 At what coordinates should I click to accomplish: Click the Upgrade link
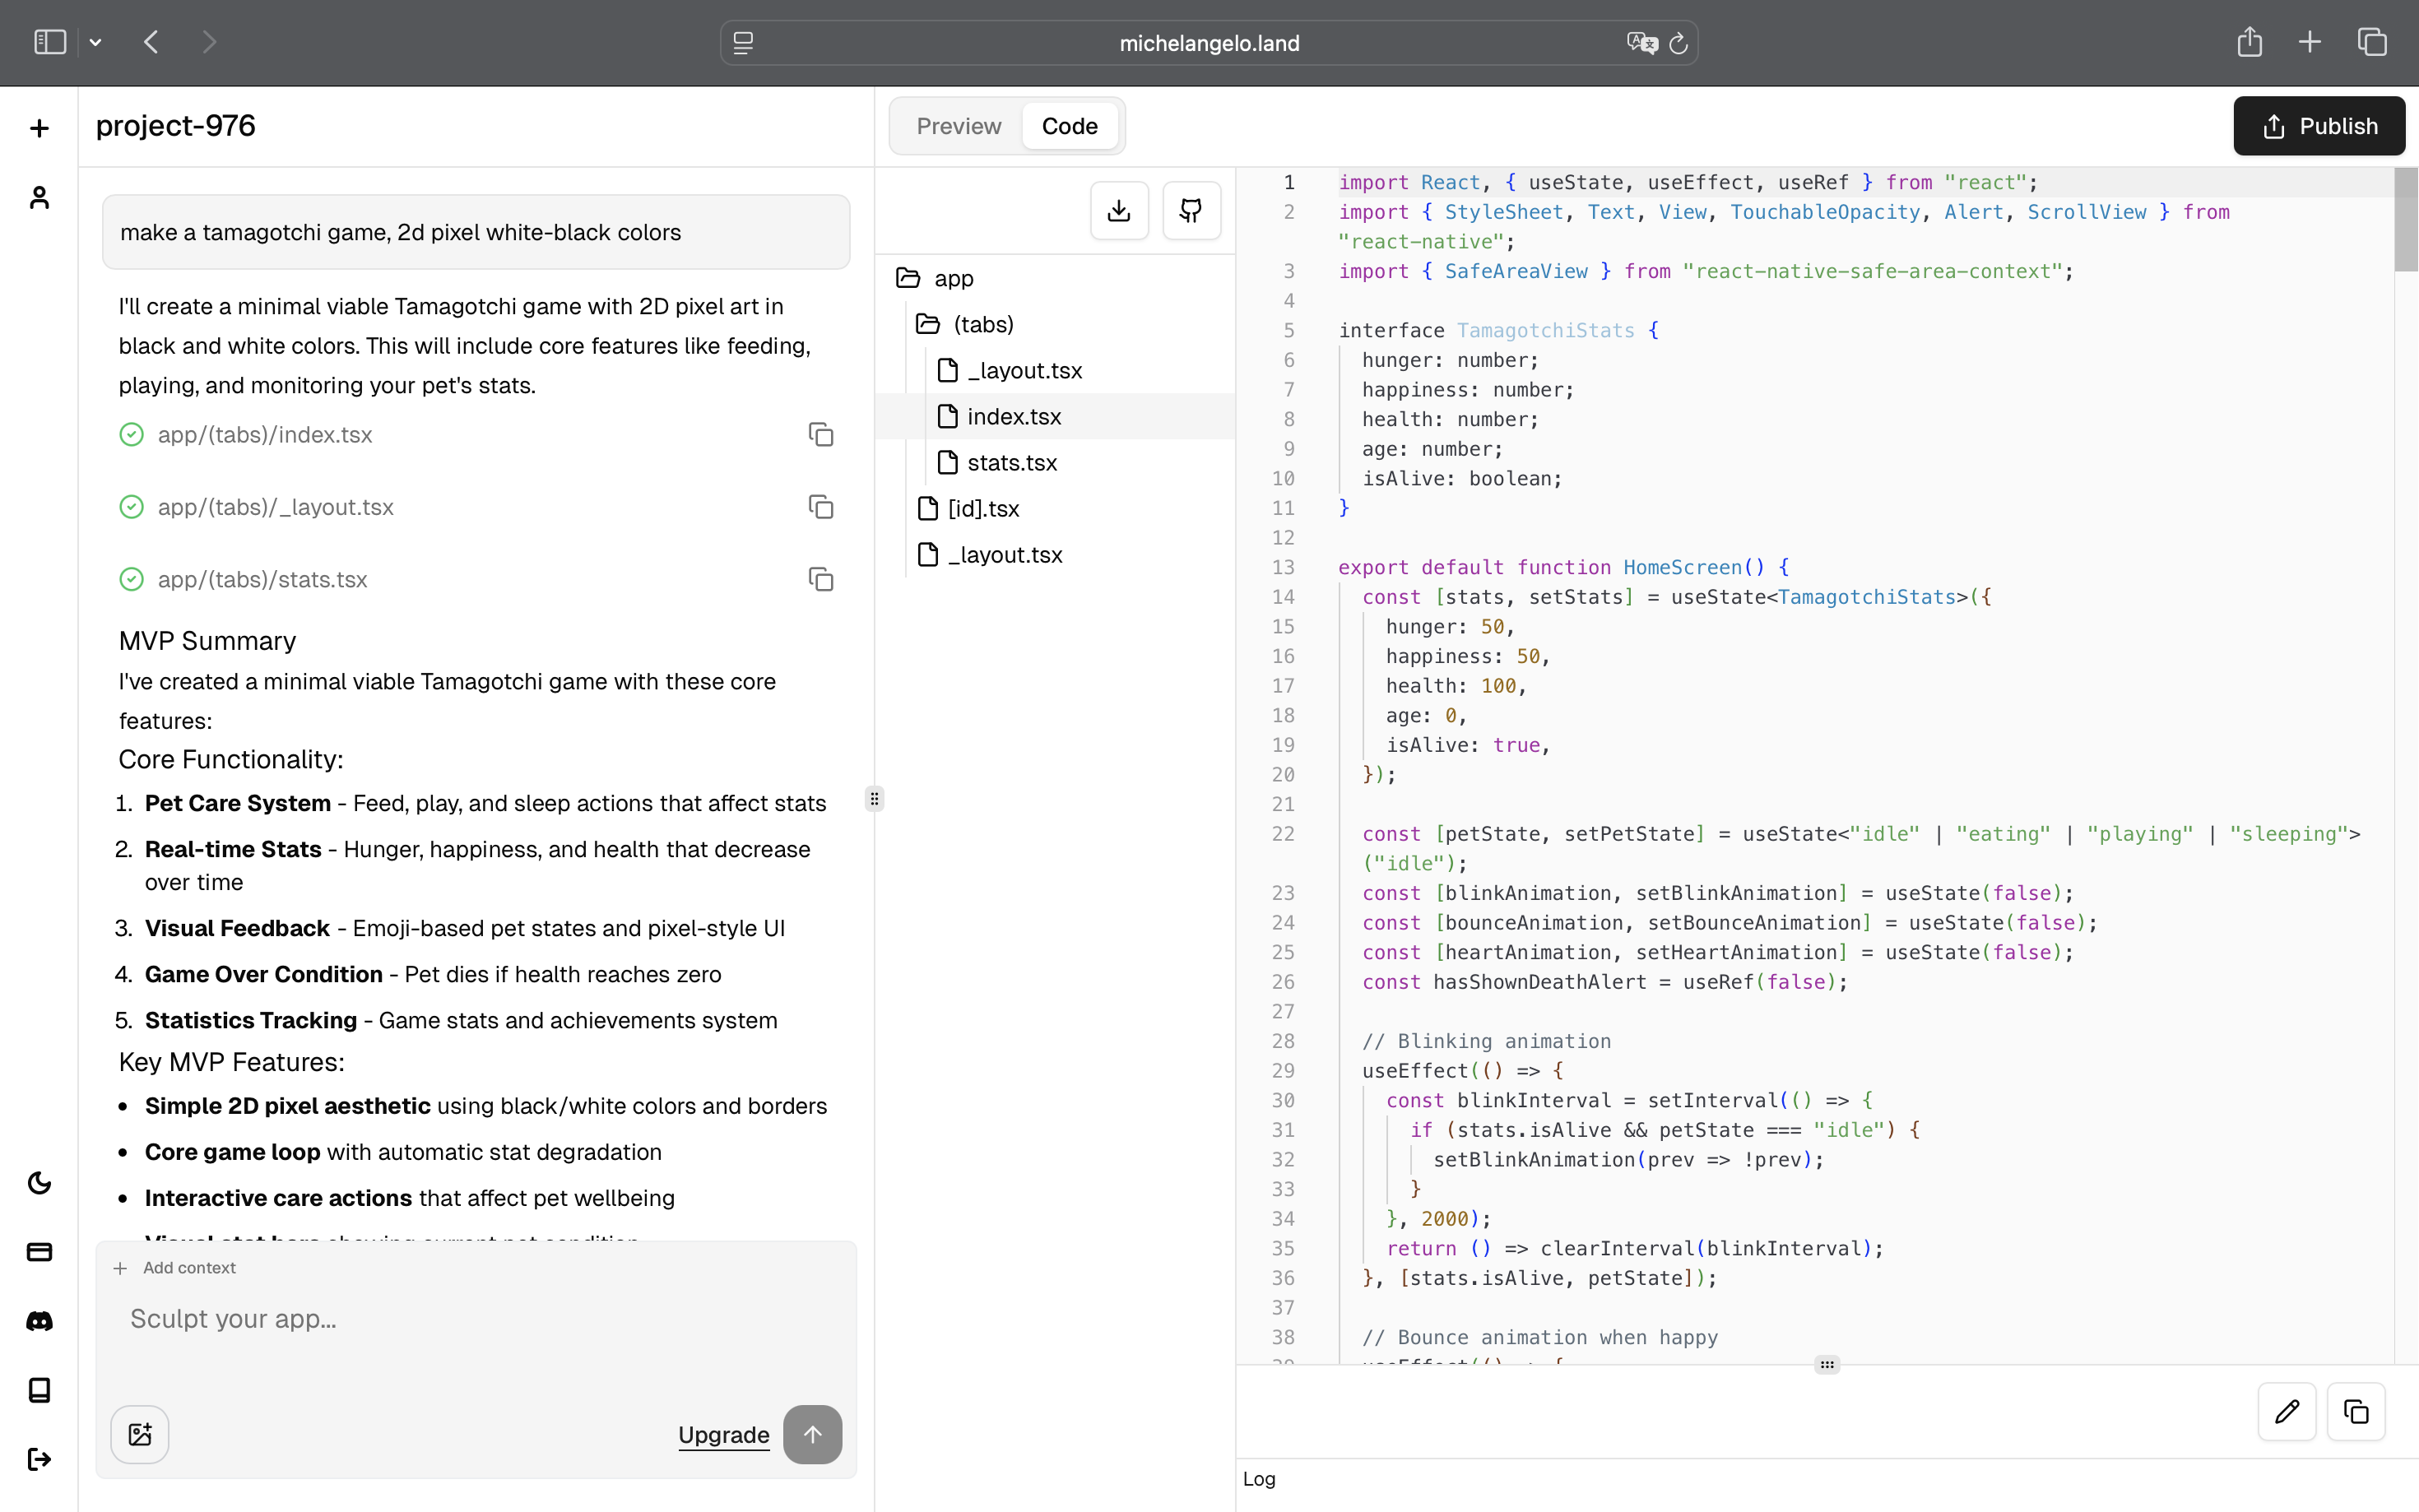point(723,1435)
